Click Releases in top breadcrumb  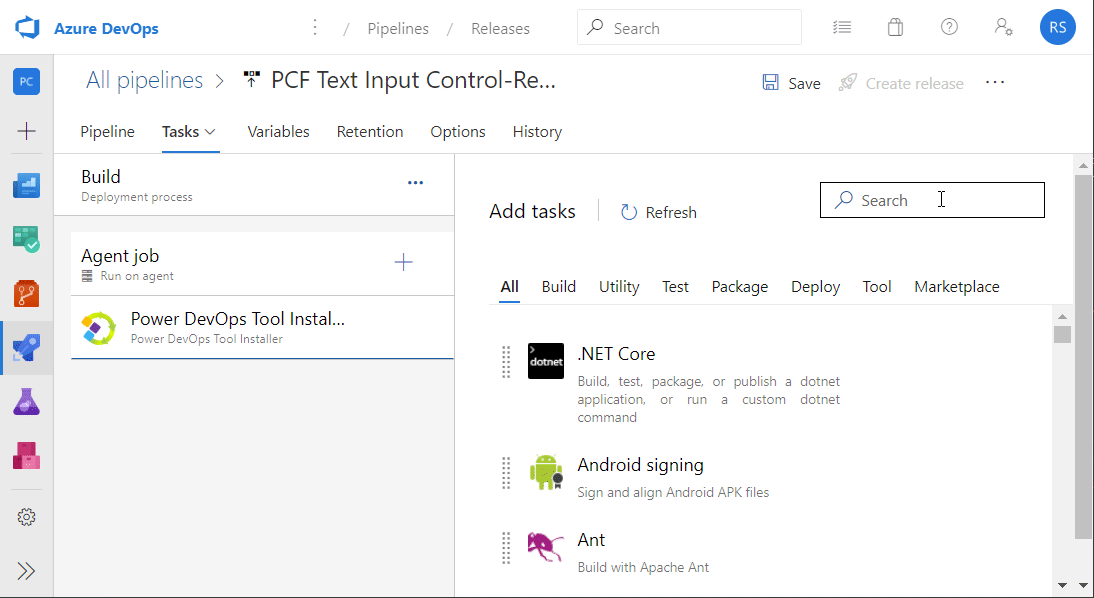pos(500,29)
